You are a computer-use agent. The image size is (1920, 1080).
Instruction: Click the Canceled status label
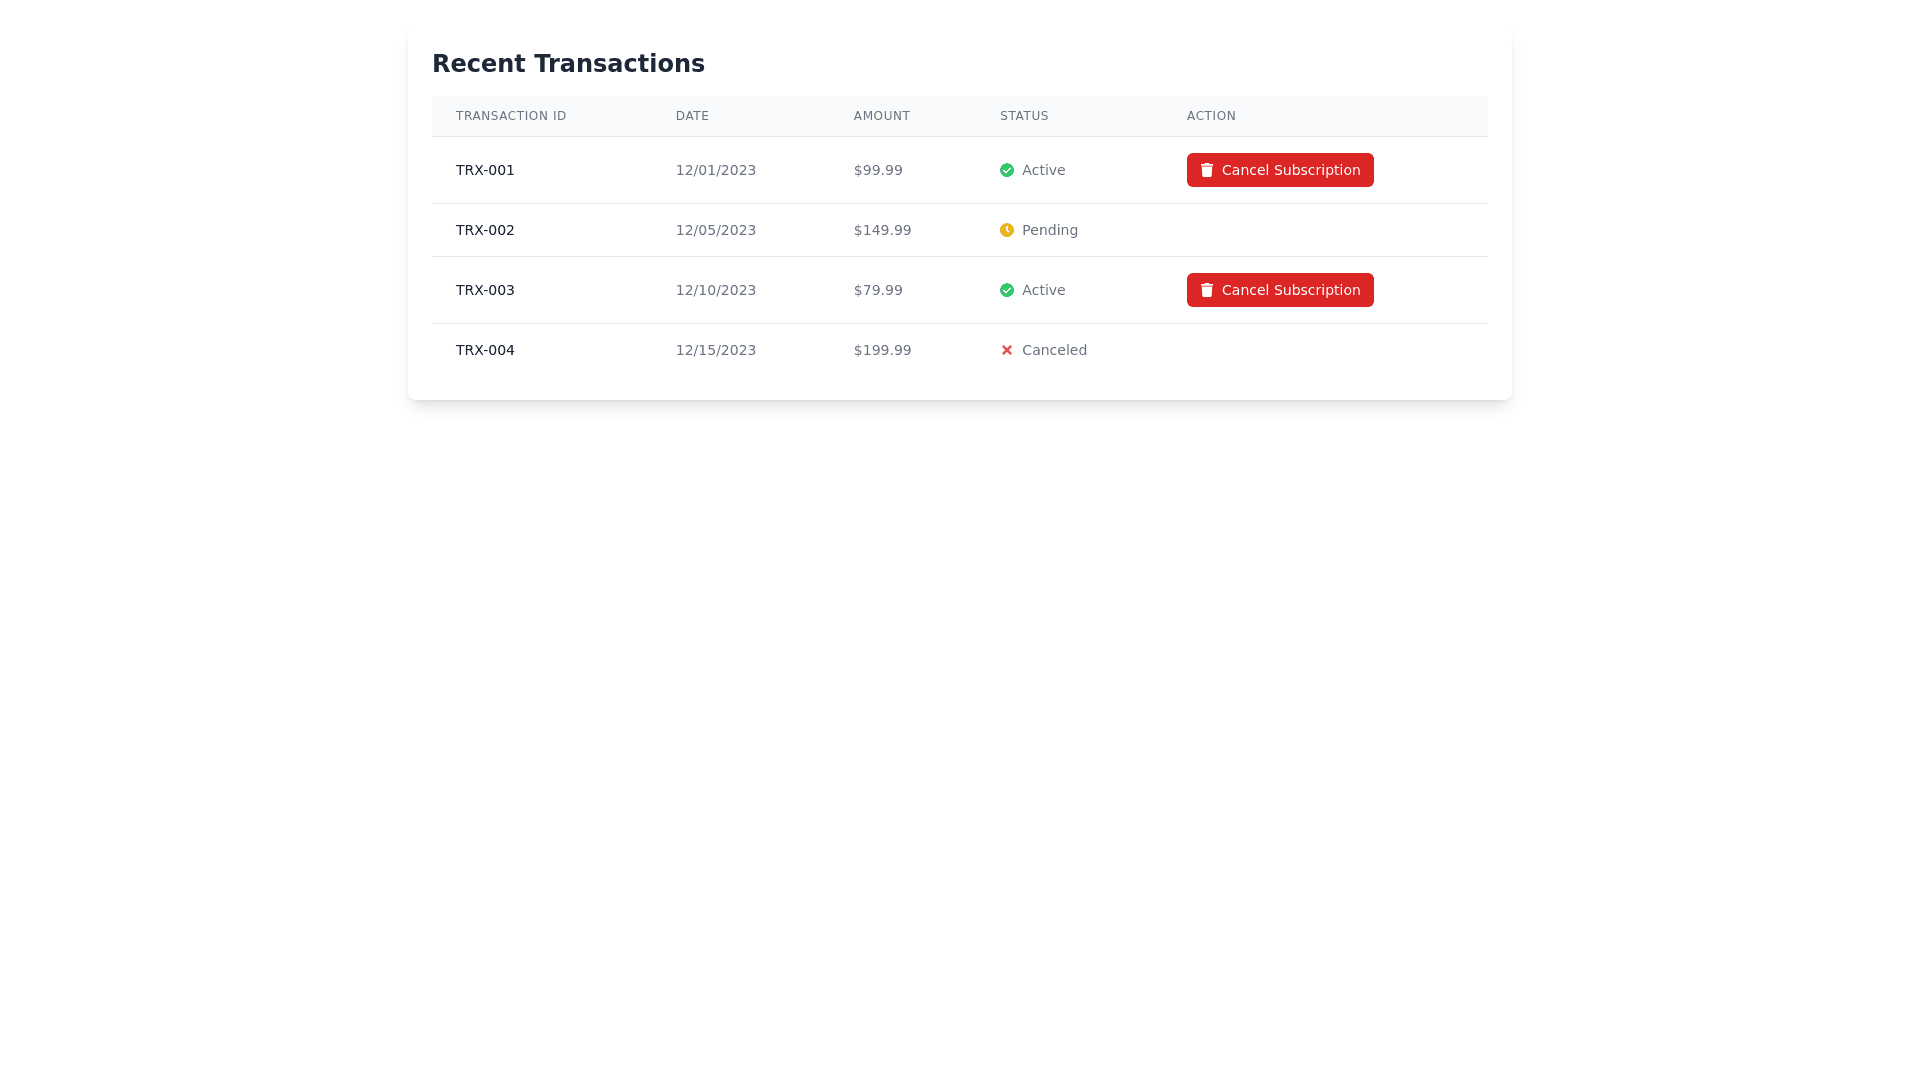point(1054,350)
